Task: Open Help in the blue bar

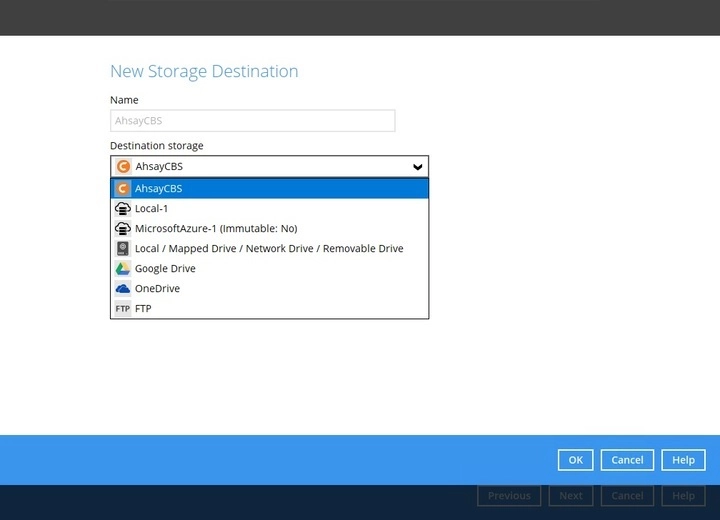Action: tap(683, 460)
